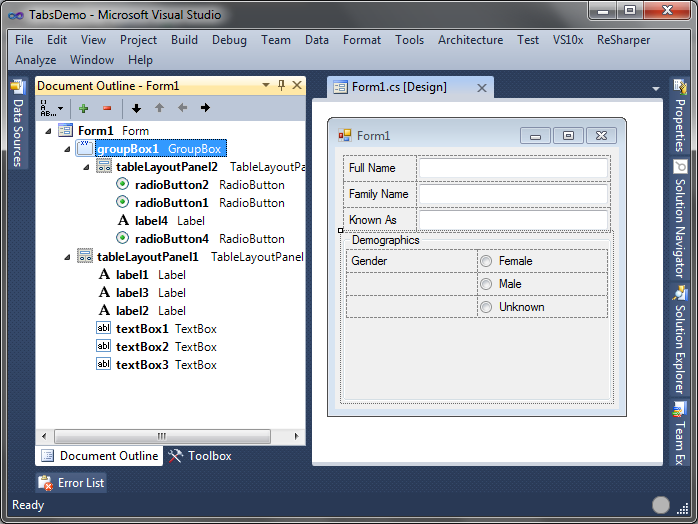This screenshot has height=524, width=698.
Task: Pin the Document Outline panel
Action: (x=281, y=85)
